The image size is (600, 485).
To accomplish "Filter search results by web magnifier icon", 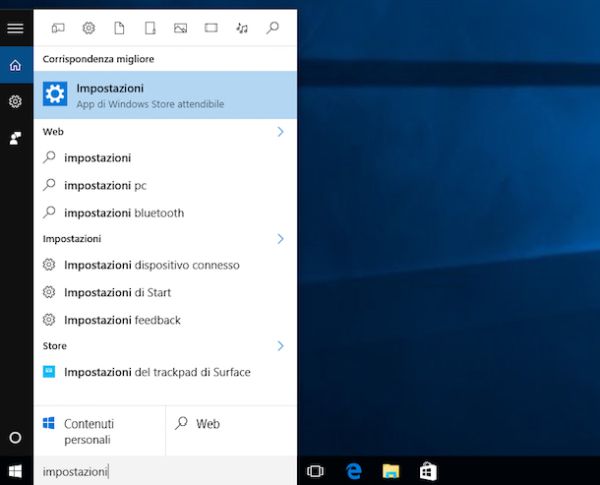I will coord(272,28).
